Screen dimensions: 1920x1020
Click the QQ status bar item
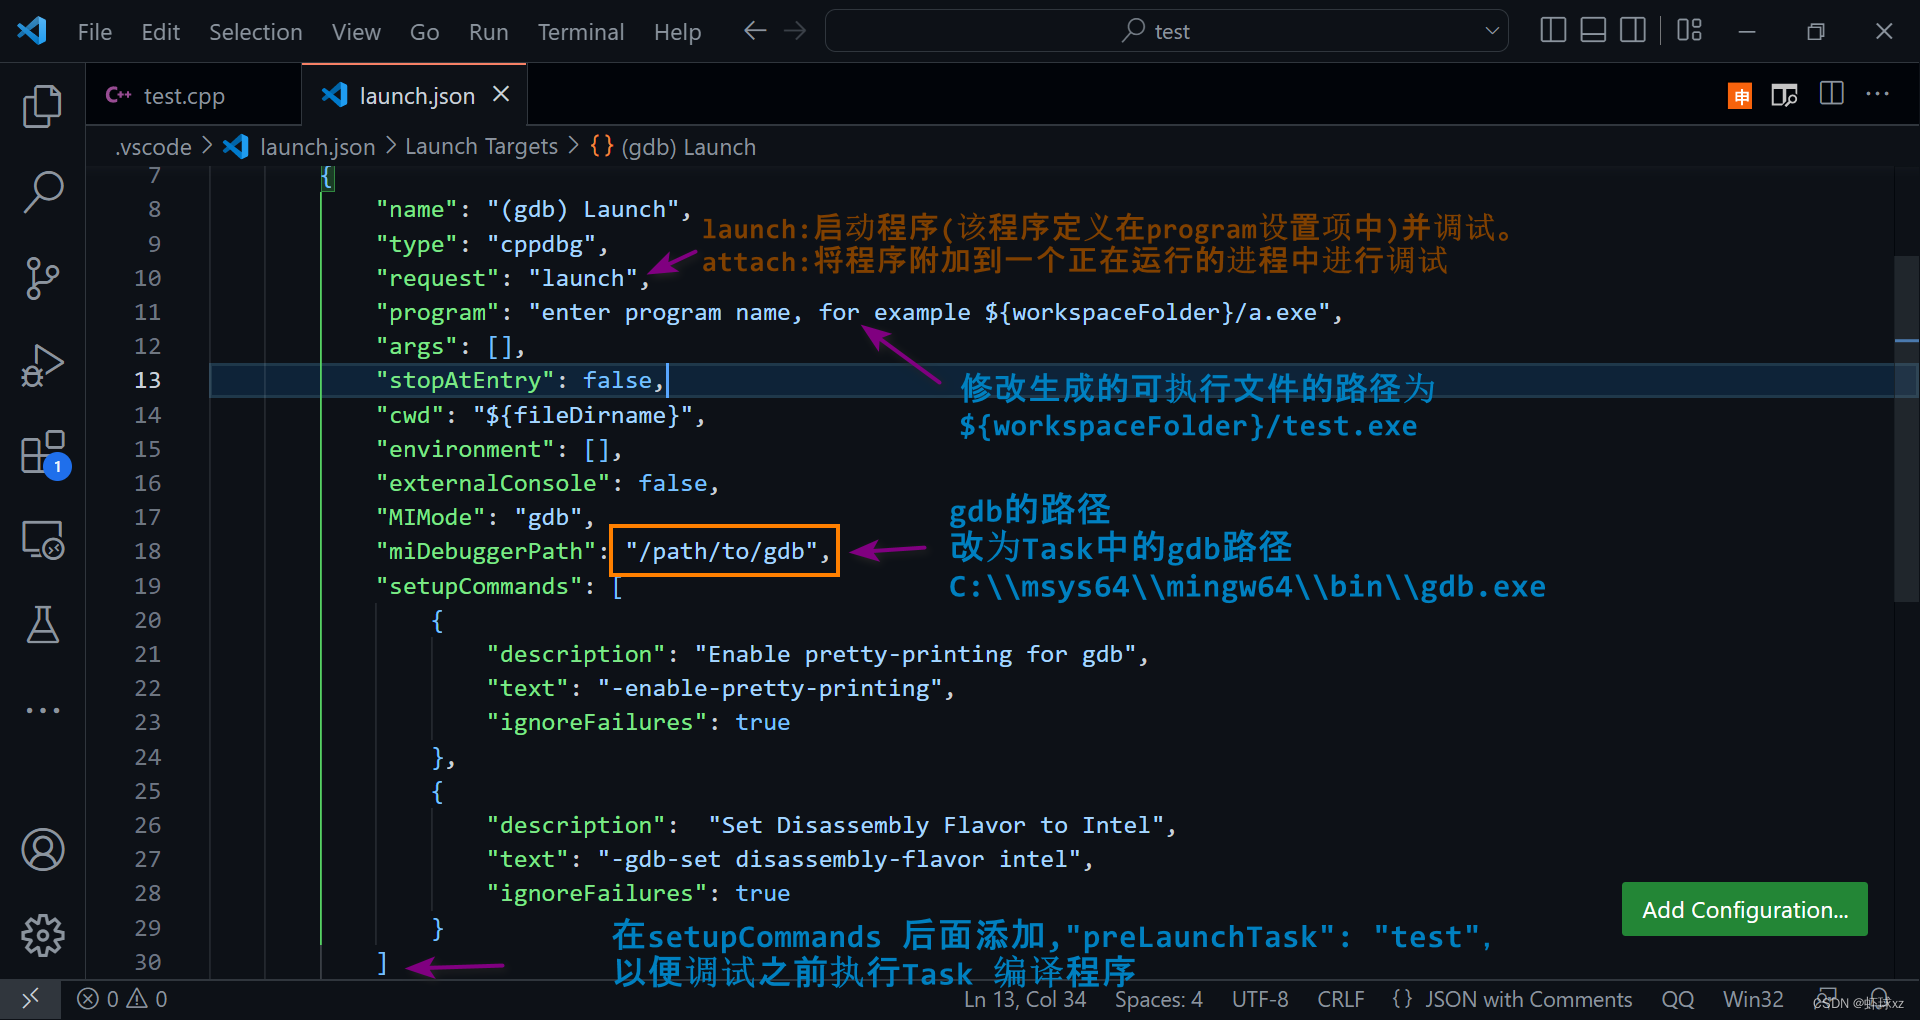click(x=1678, y=999)
